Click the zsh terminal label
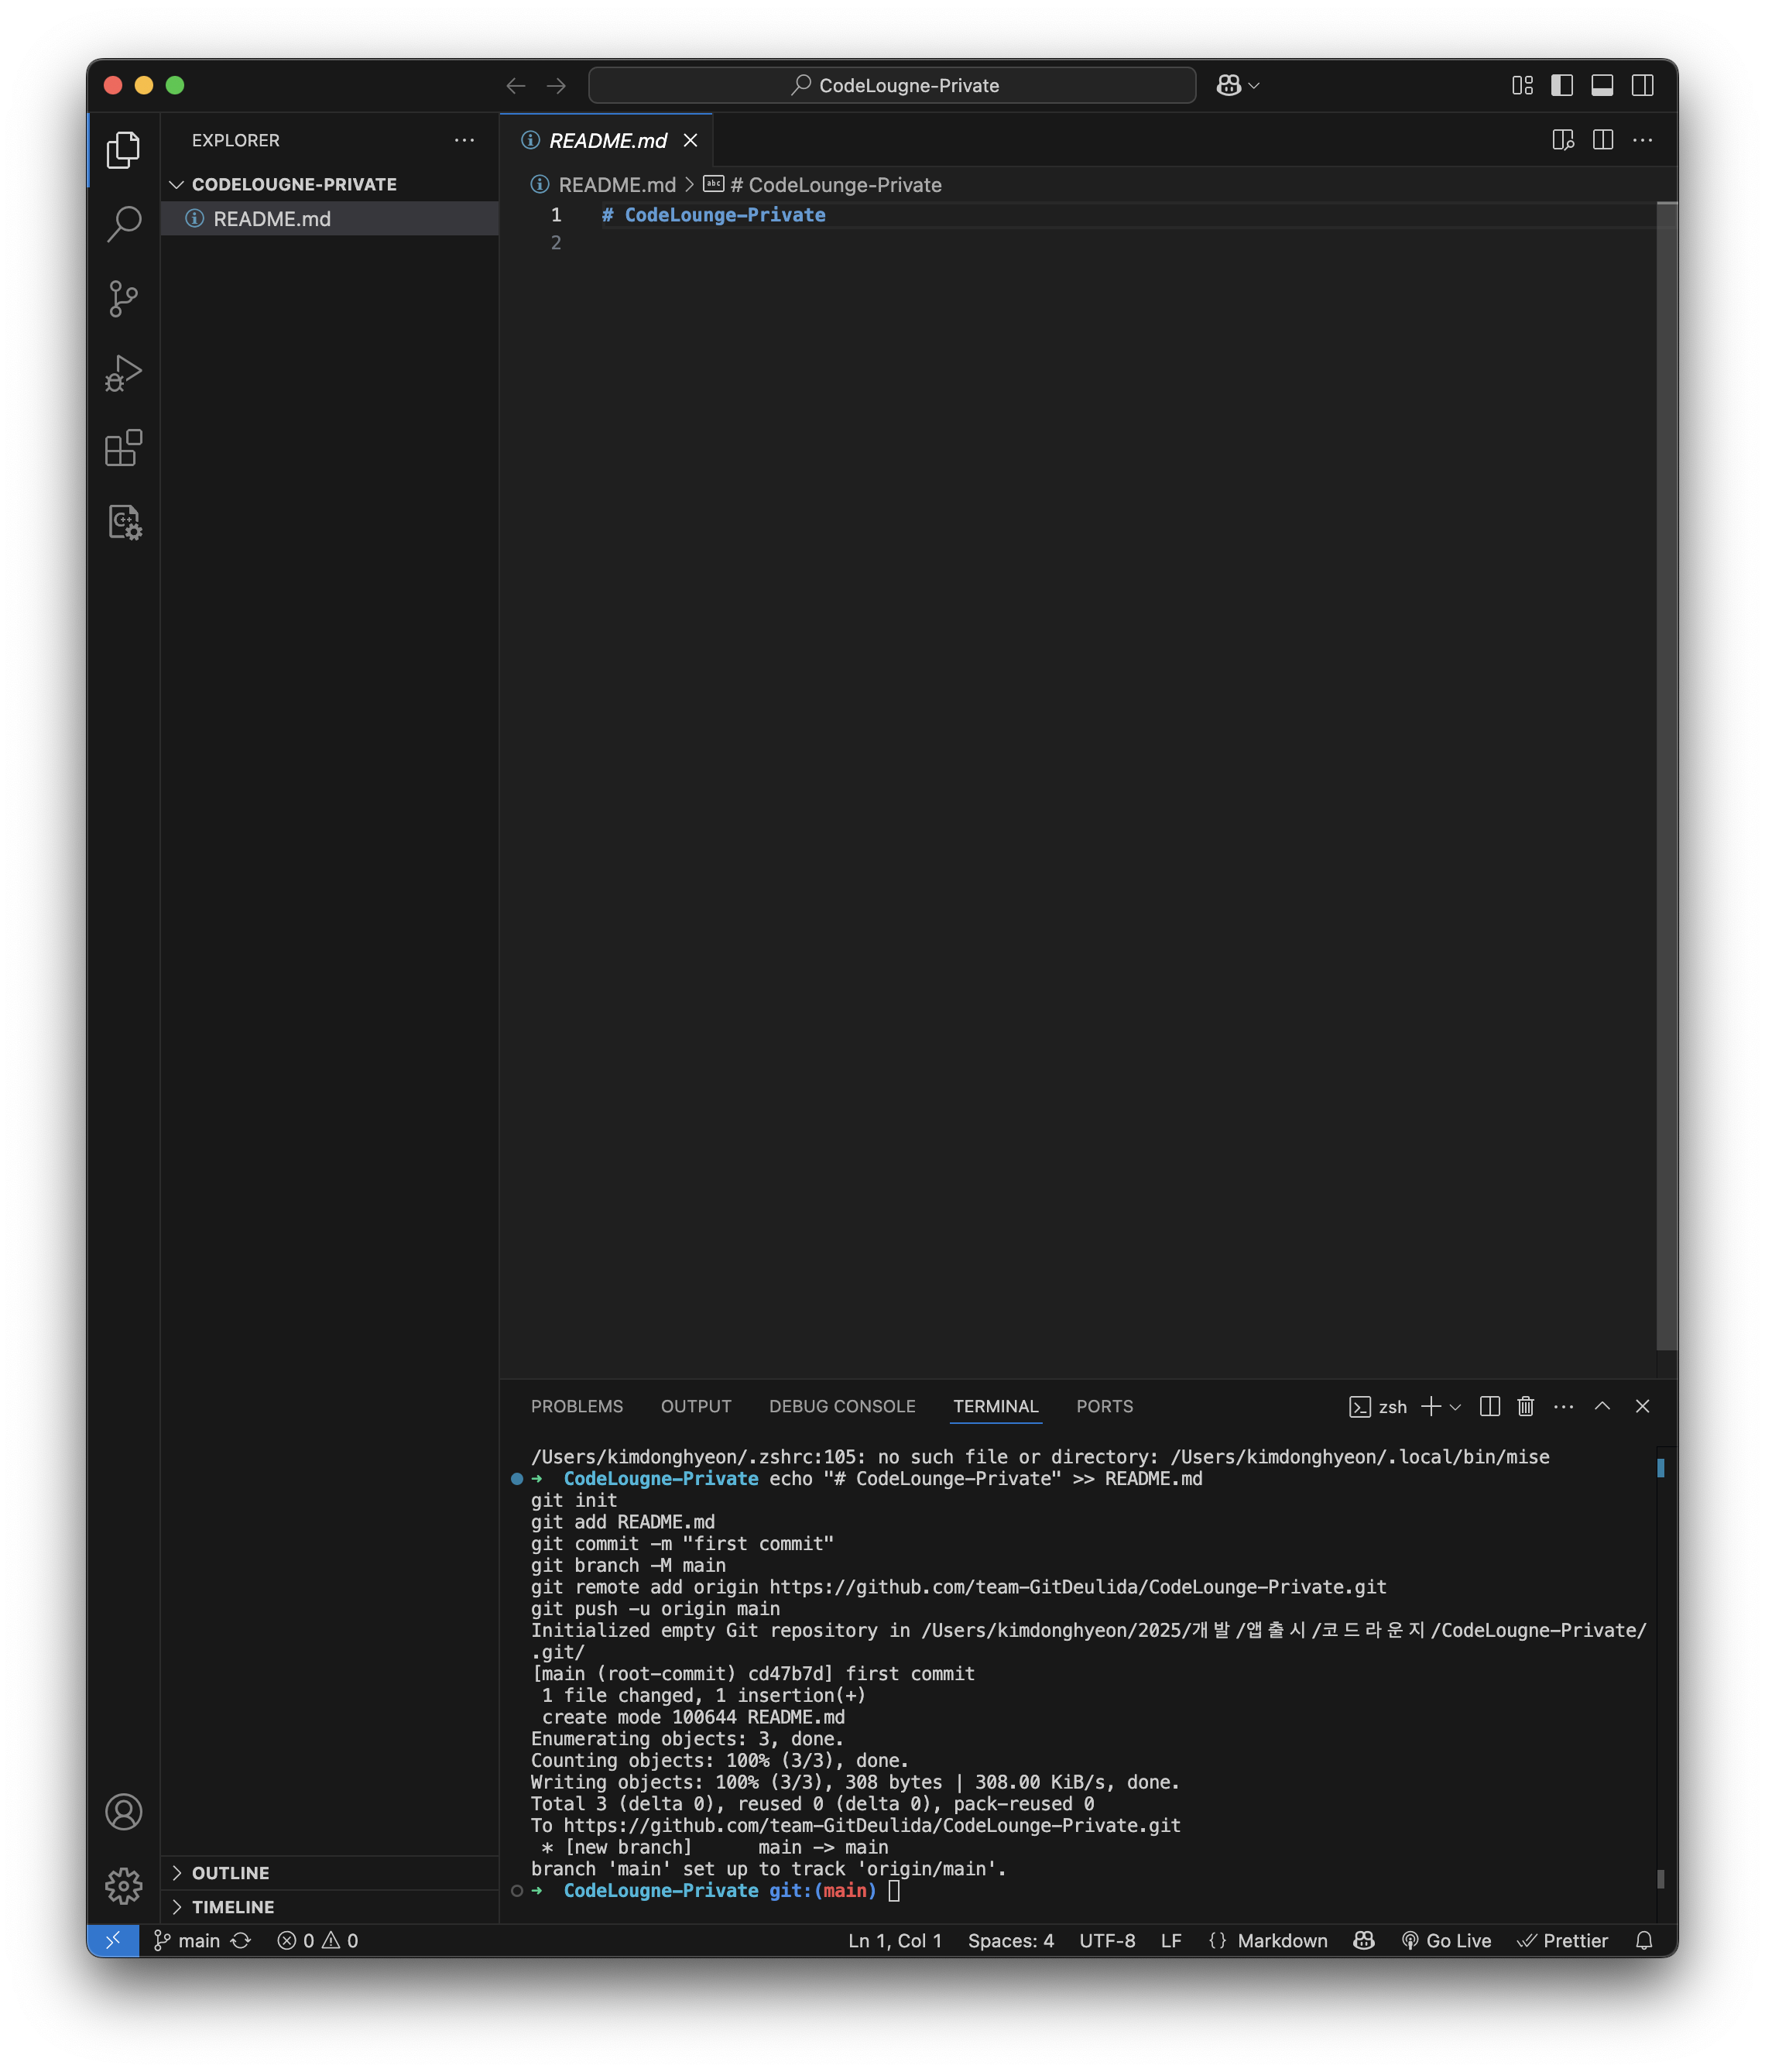 pyautogui.click(x=1377, y=1406)
